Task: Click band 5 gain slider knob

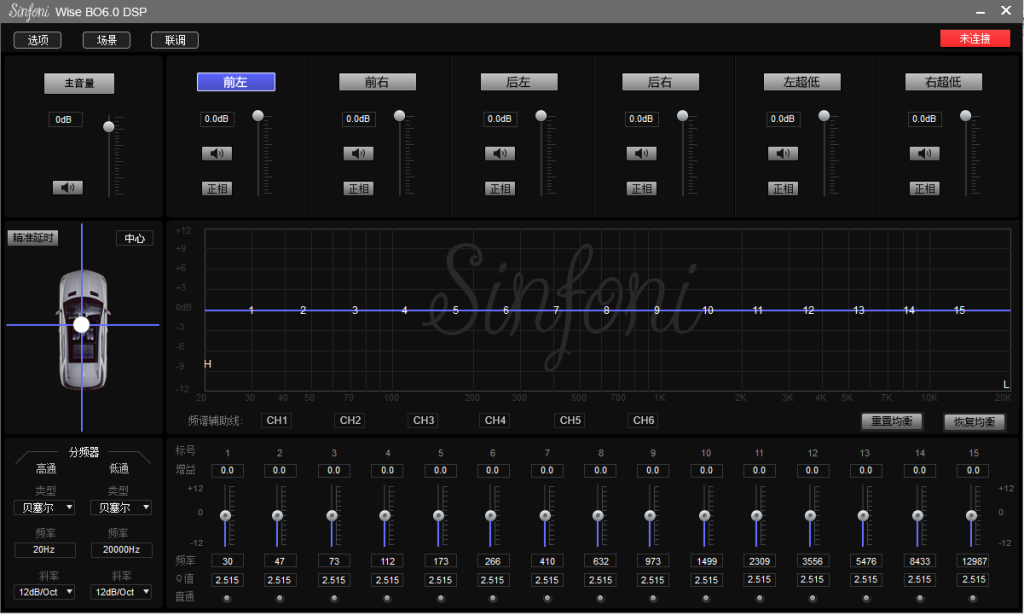Action: tap(439, 516)
